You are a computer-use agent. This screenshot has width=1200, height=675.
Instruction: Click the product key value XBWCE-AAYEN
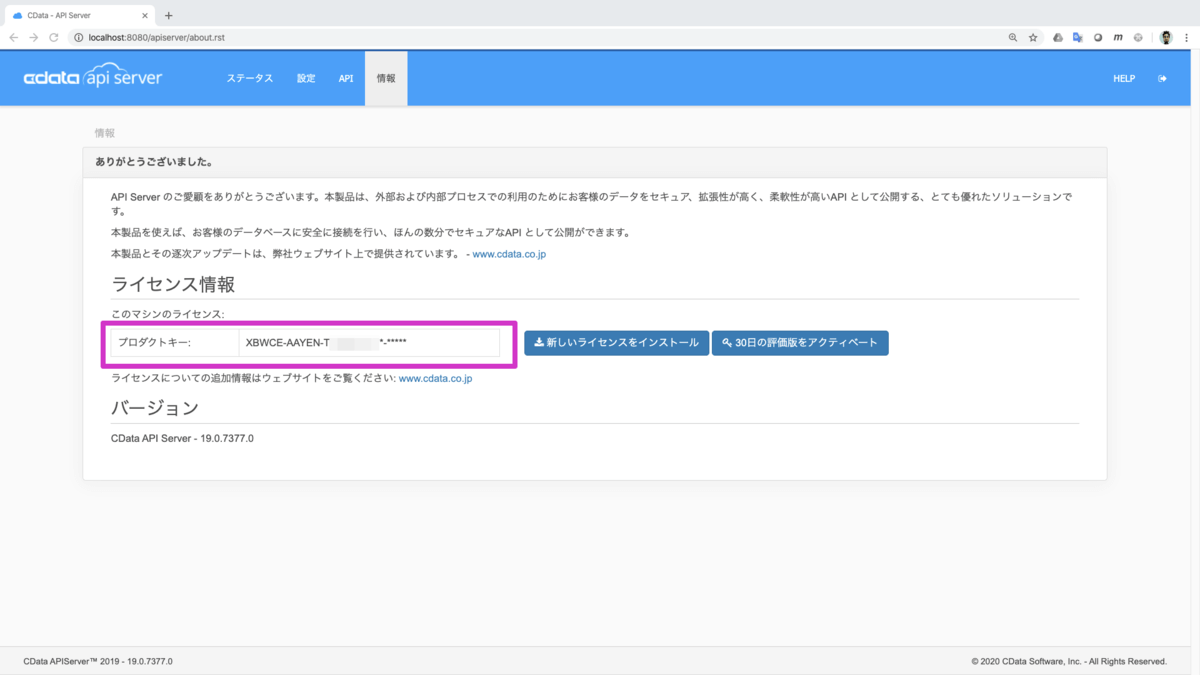pos(326,342)
